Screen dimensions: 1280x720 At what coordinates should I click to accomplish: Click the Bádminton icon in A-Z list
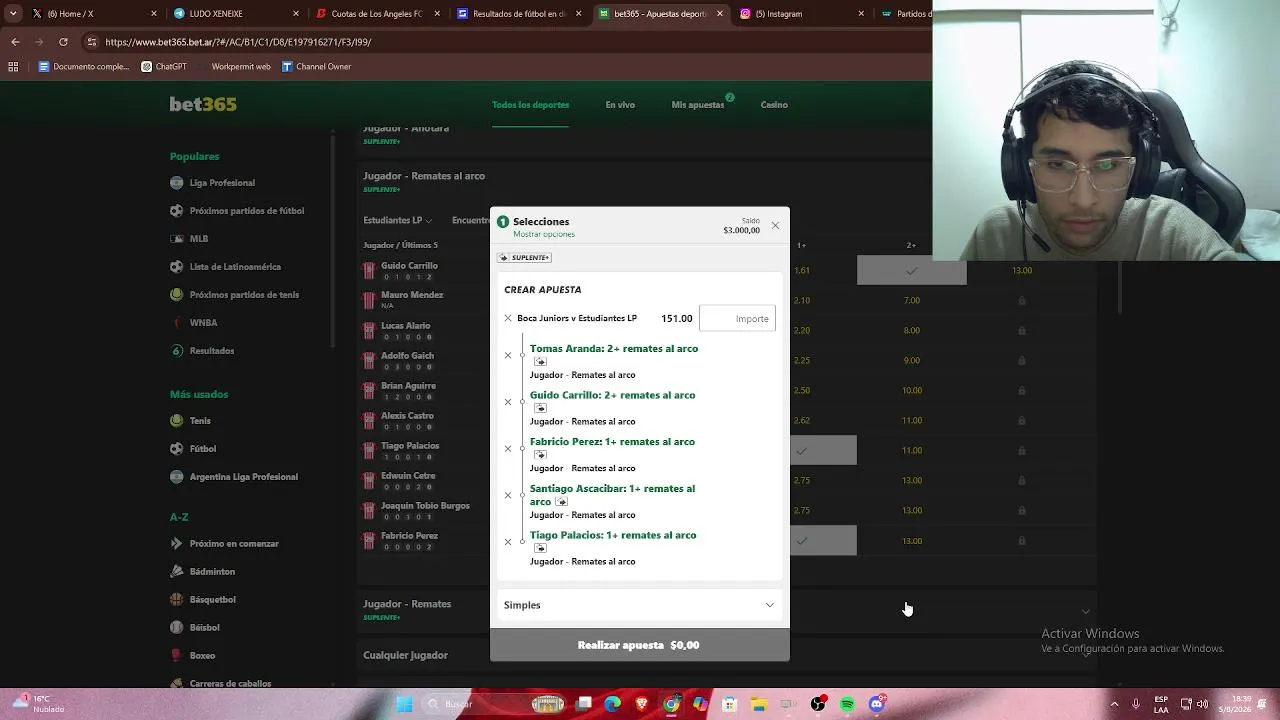pyautogui.click(x=177, y=572)
